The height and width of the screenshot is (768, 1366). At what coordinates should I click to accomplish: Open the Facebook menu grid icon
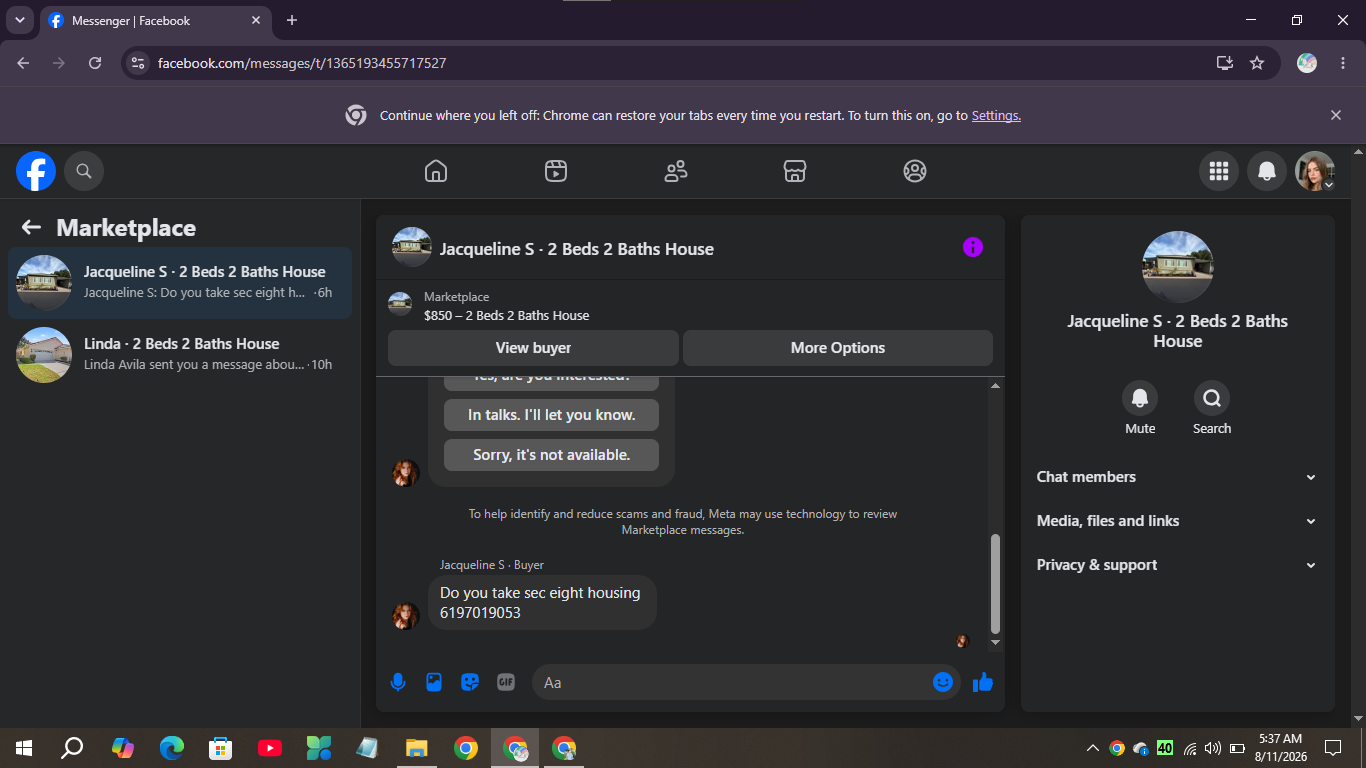1218,171
